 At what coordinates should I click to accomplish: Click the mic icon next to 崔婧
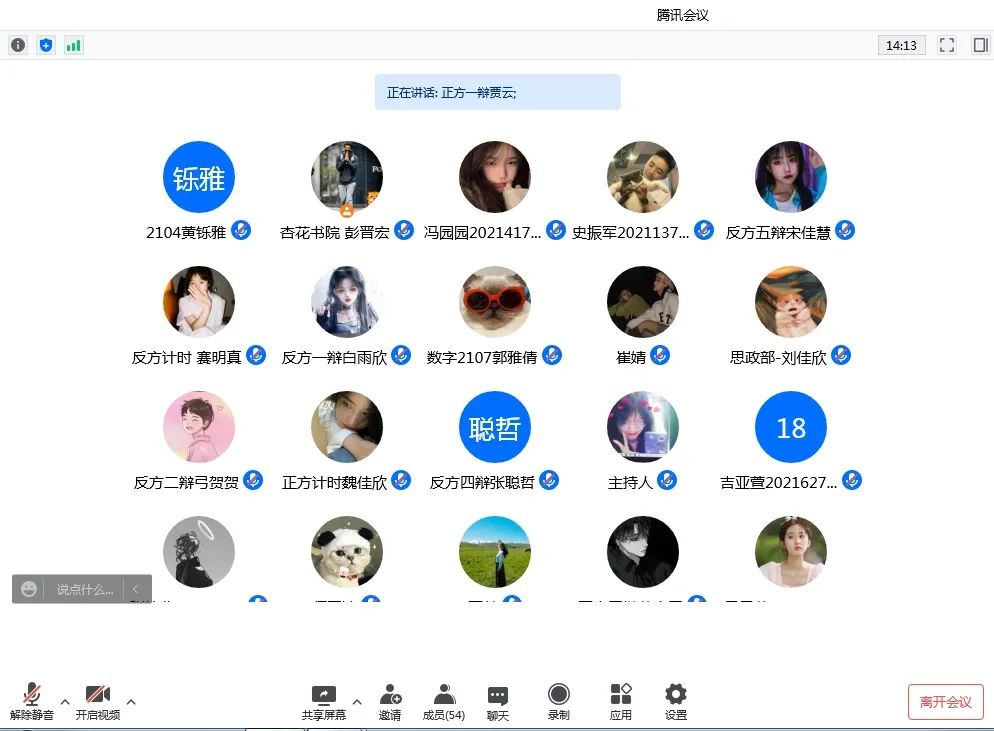pyautogui.click(x=660, y=355)
